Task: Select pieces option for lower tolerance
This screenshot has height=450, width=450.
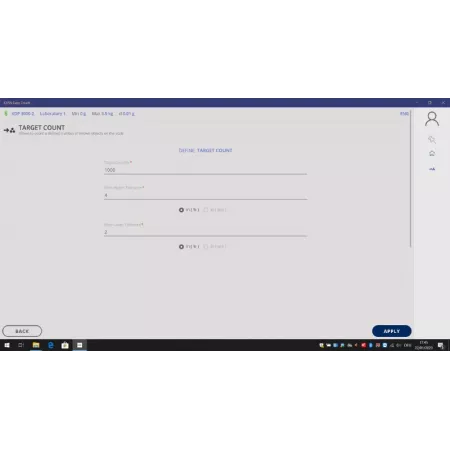Action: tap(206, 247)
